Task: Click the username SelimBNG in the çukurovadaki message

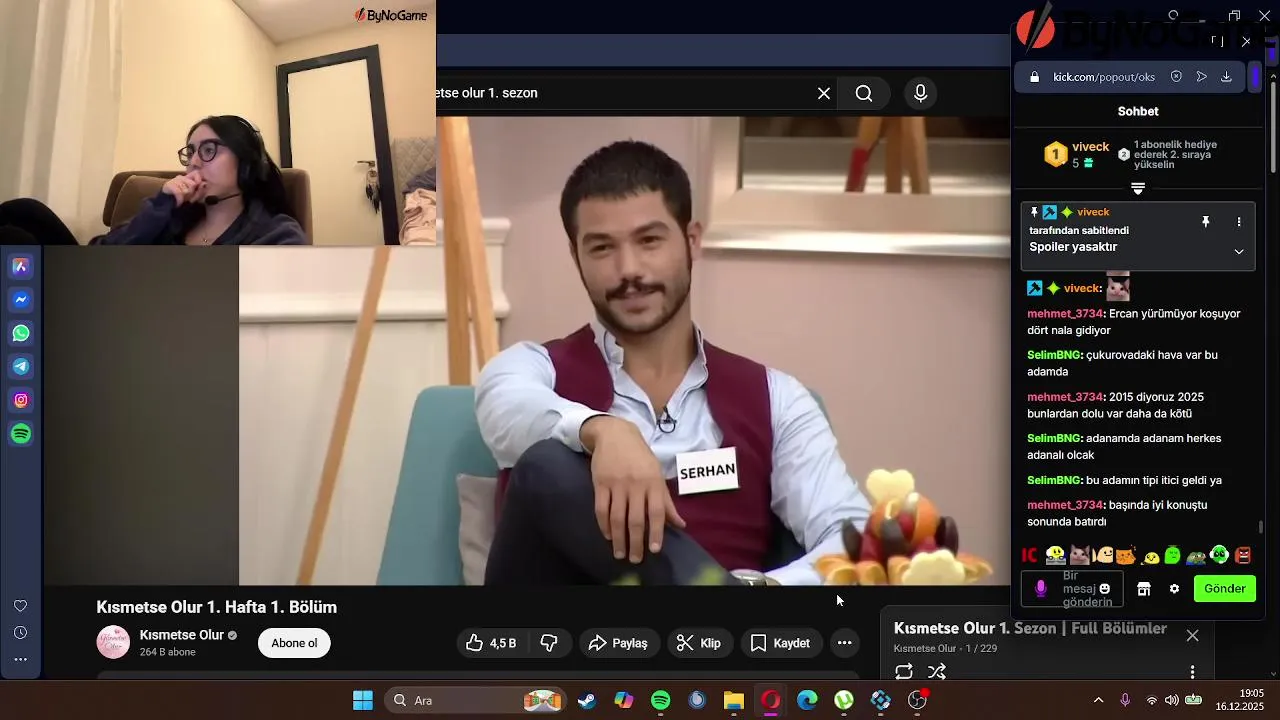Action: click(1055, 355)
